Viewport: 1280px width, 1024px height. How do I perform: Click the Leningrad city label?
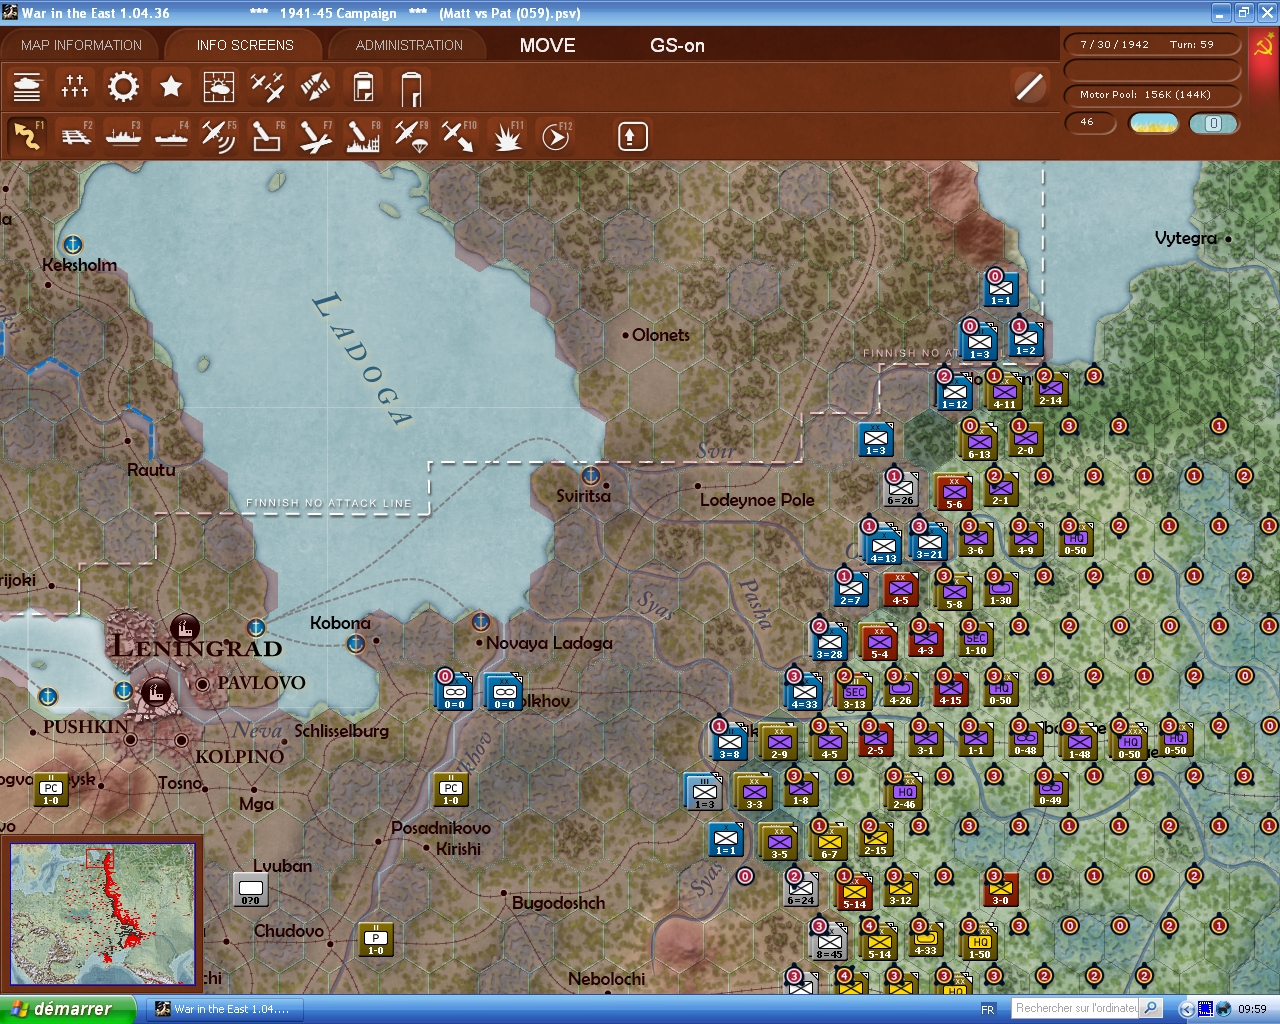pyautogui.click(x=197, y=646)
